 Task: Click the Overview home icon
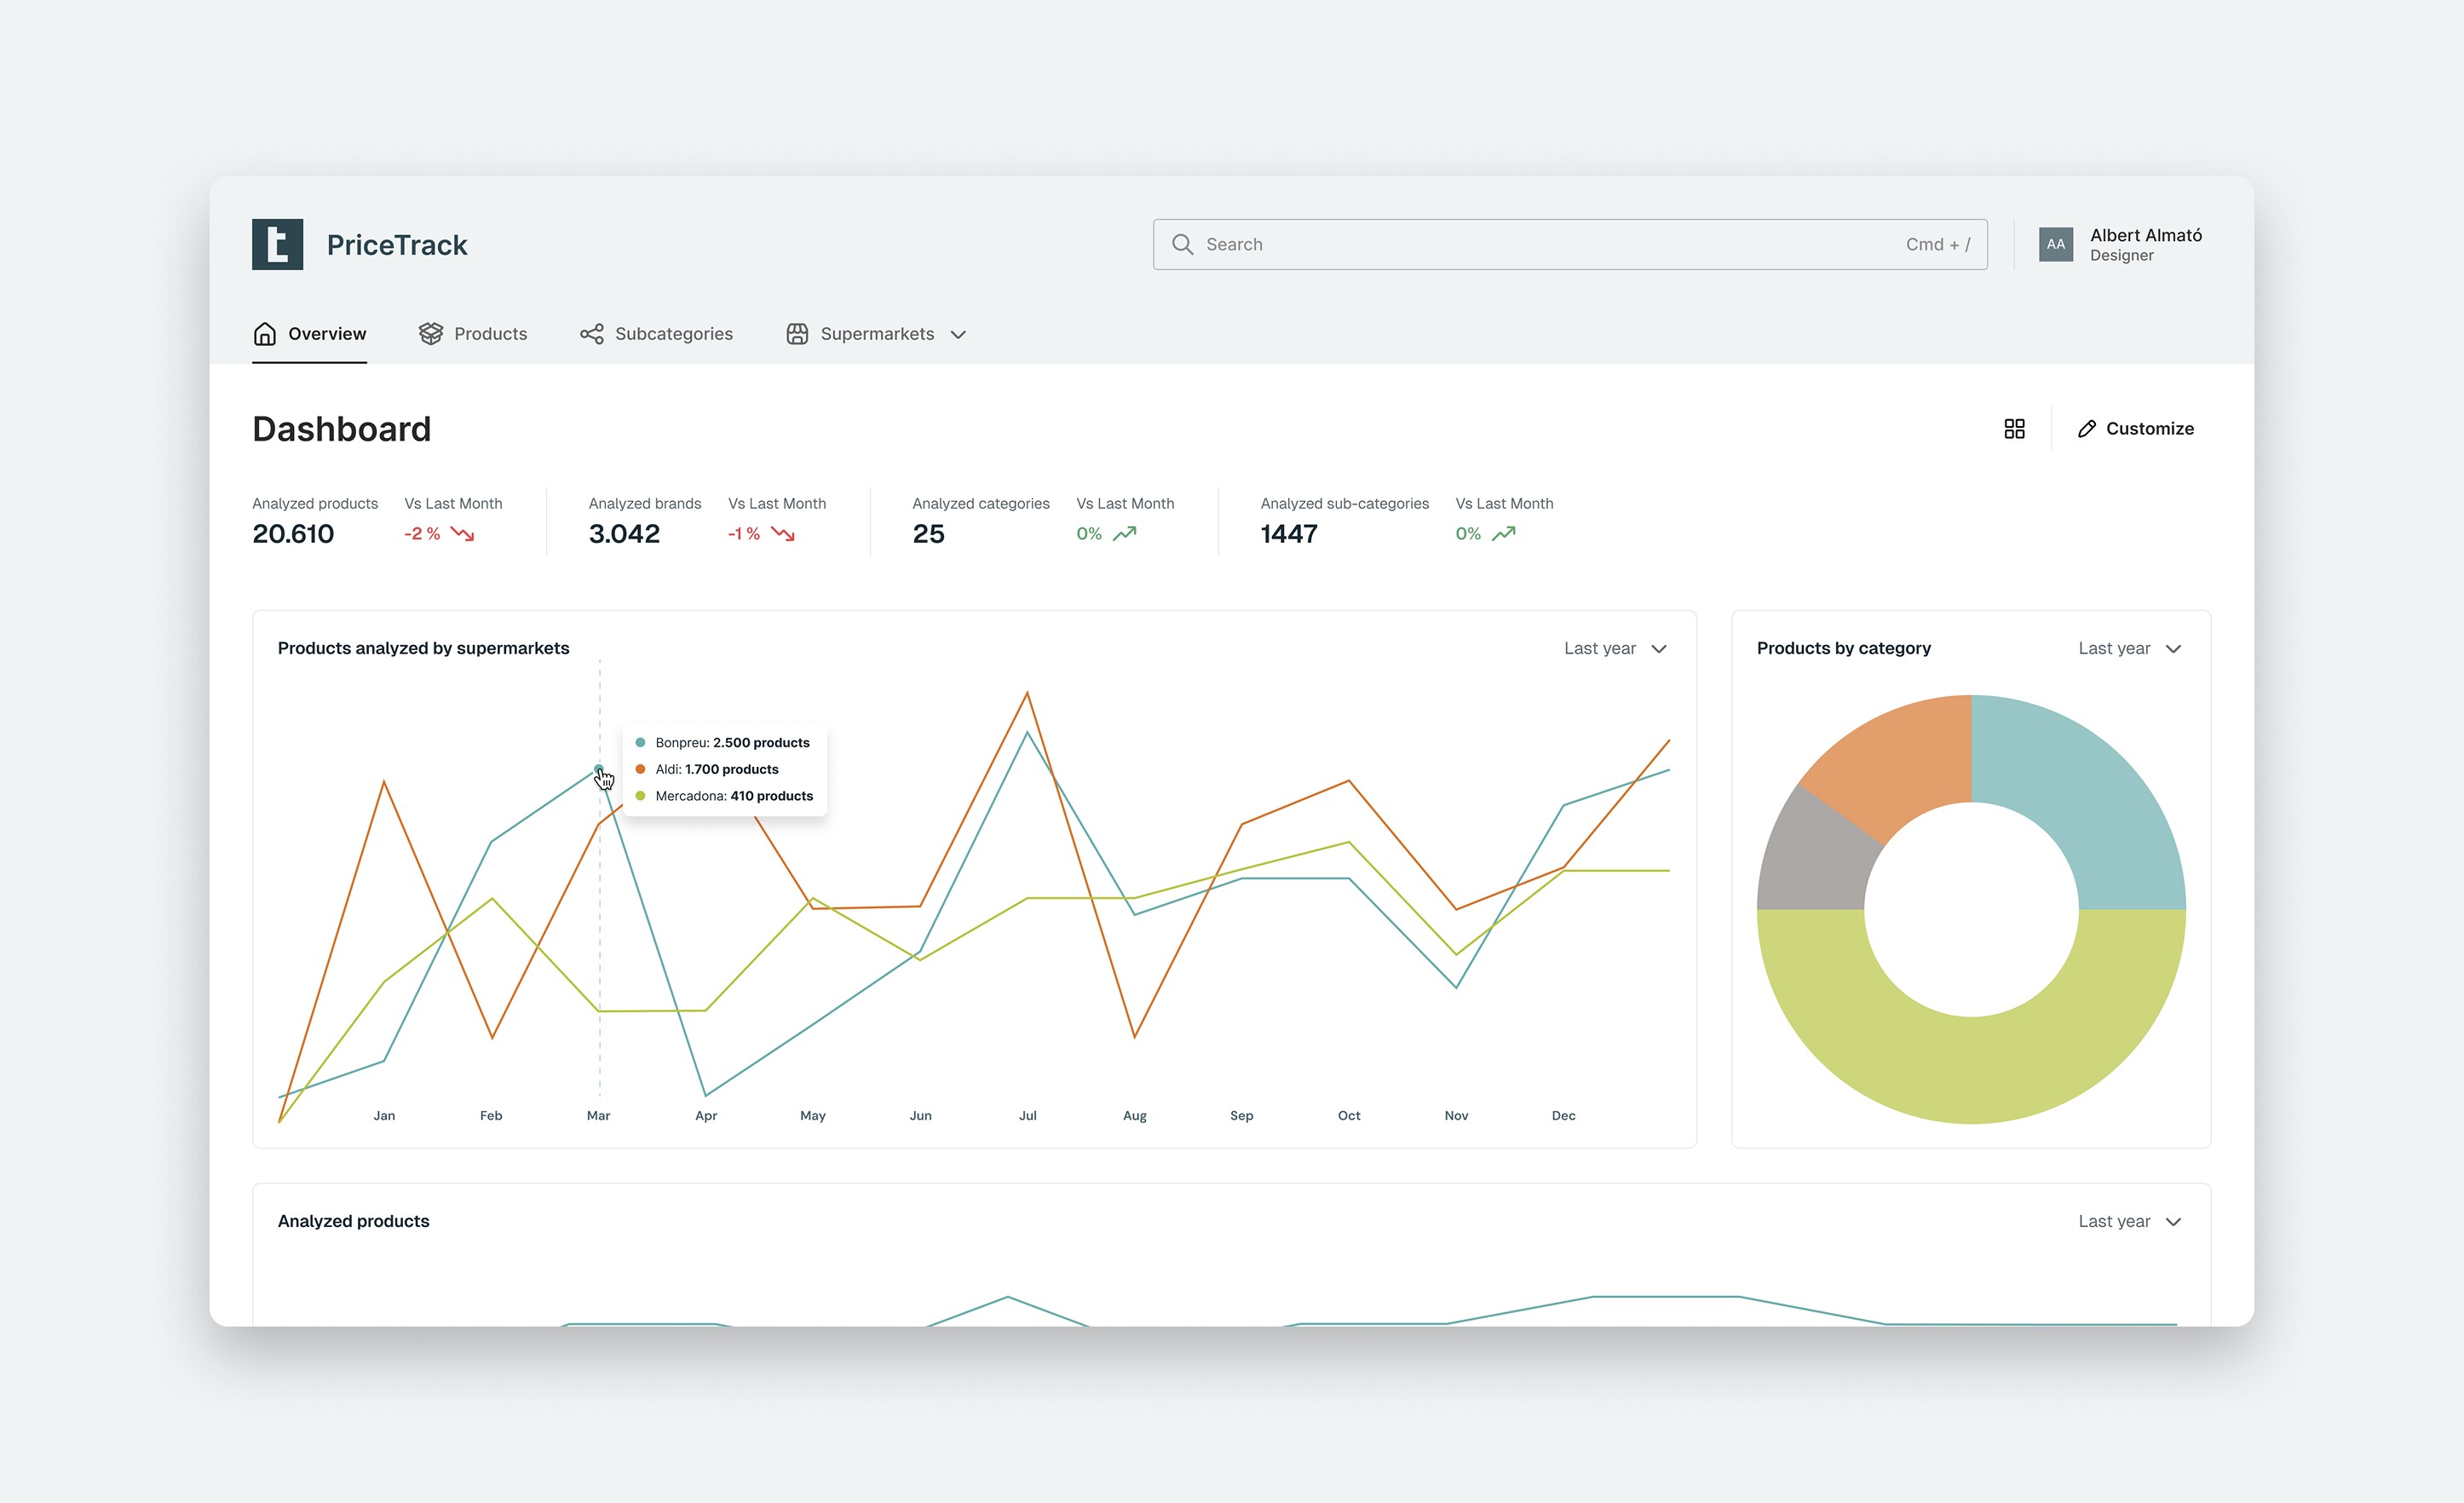coord(264,333)
